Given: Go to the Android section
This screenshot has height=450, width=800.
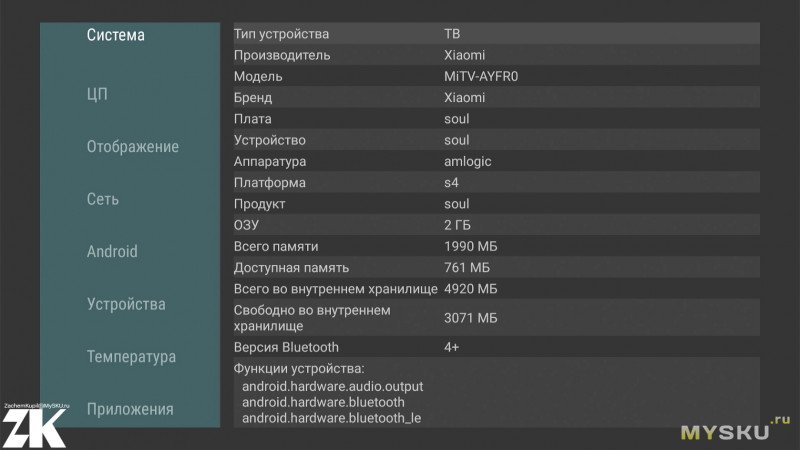Looking at the screenshot, I should [x=112, y=252].
